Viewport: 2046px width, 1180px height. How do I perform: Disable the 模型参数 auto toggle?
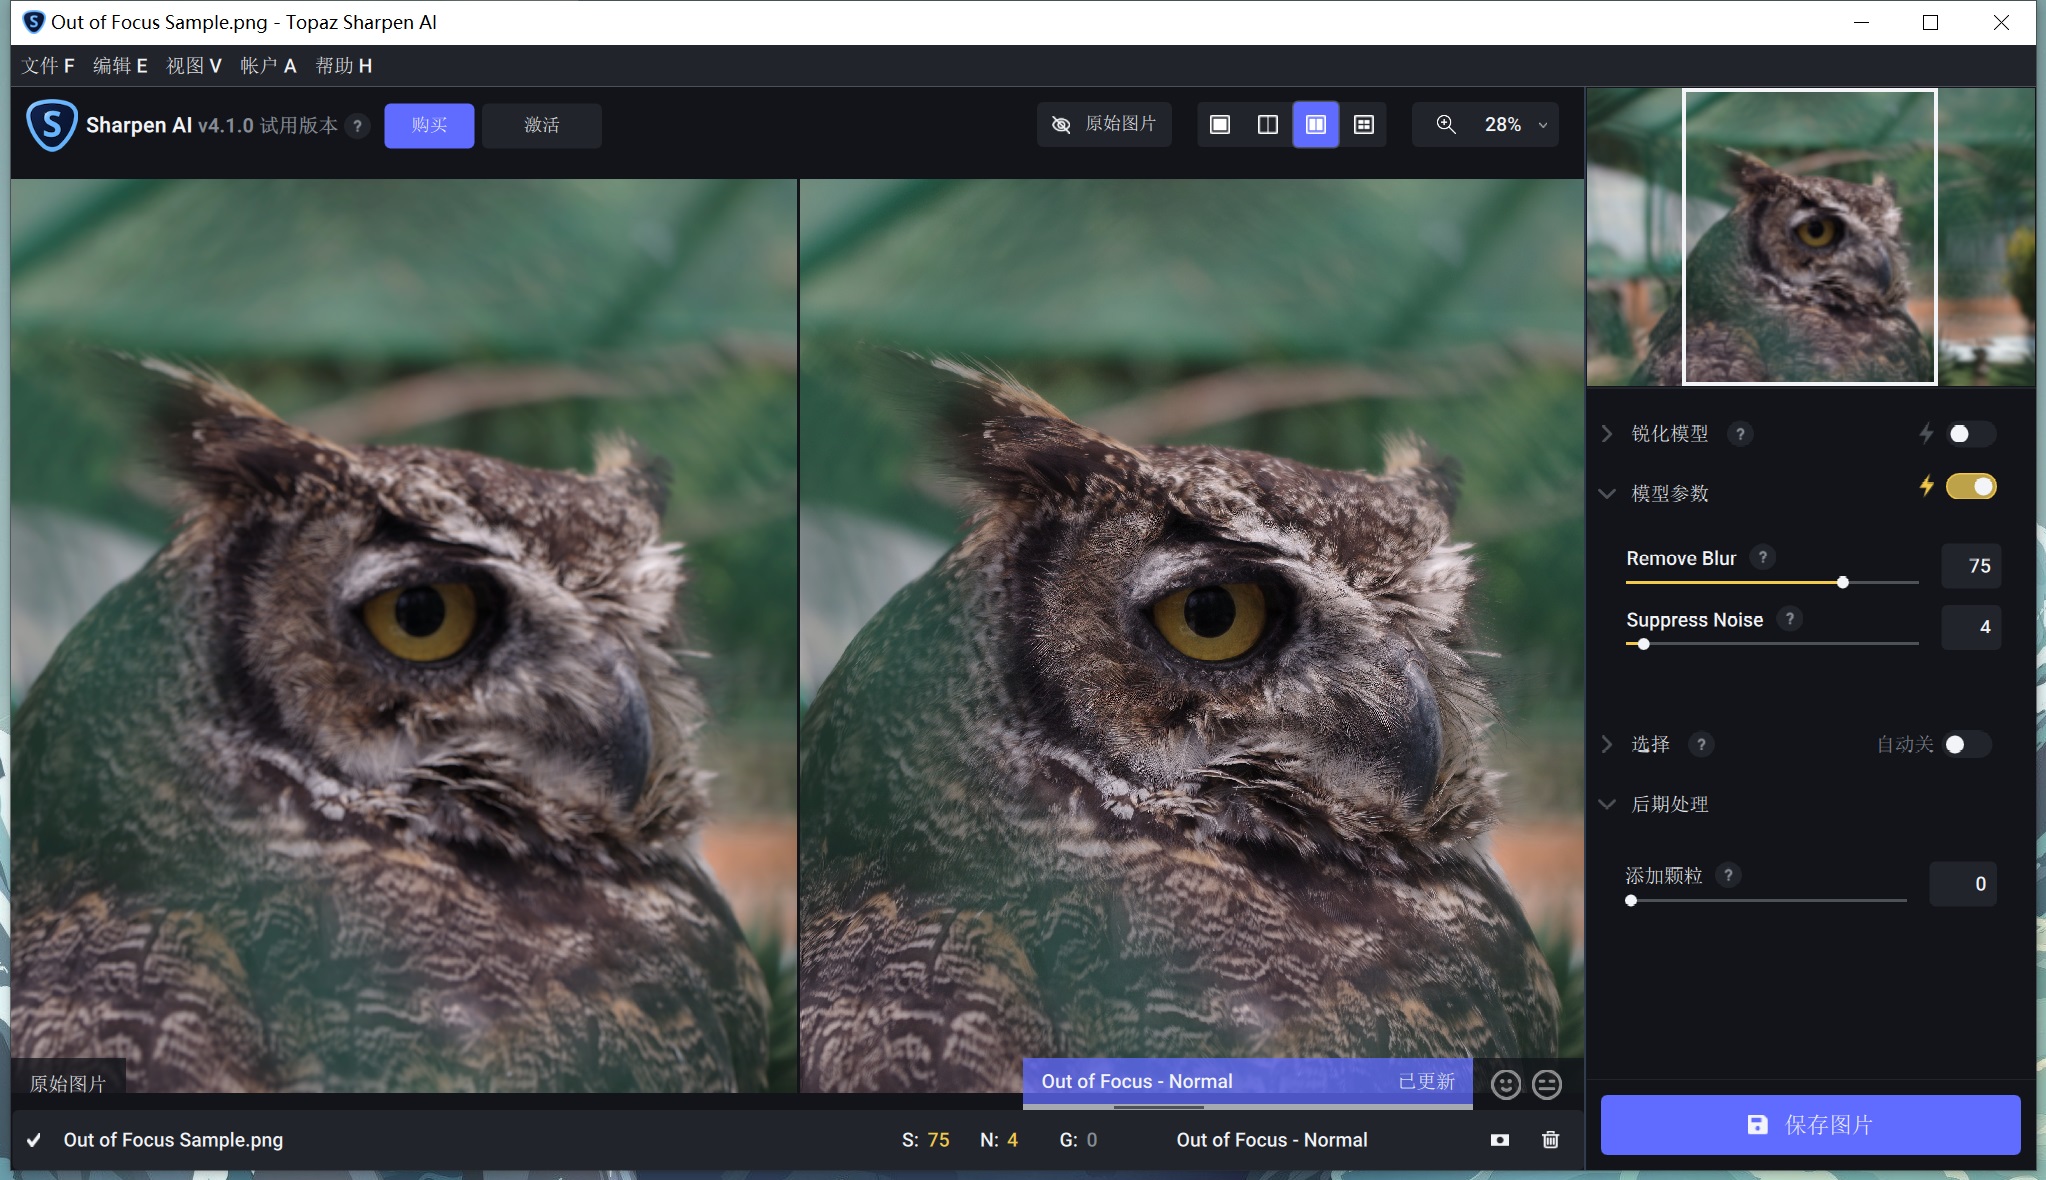click(x=1970, y=487)
